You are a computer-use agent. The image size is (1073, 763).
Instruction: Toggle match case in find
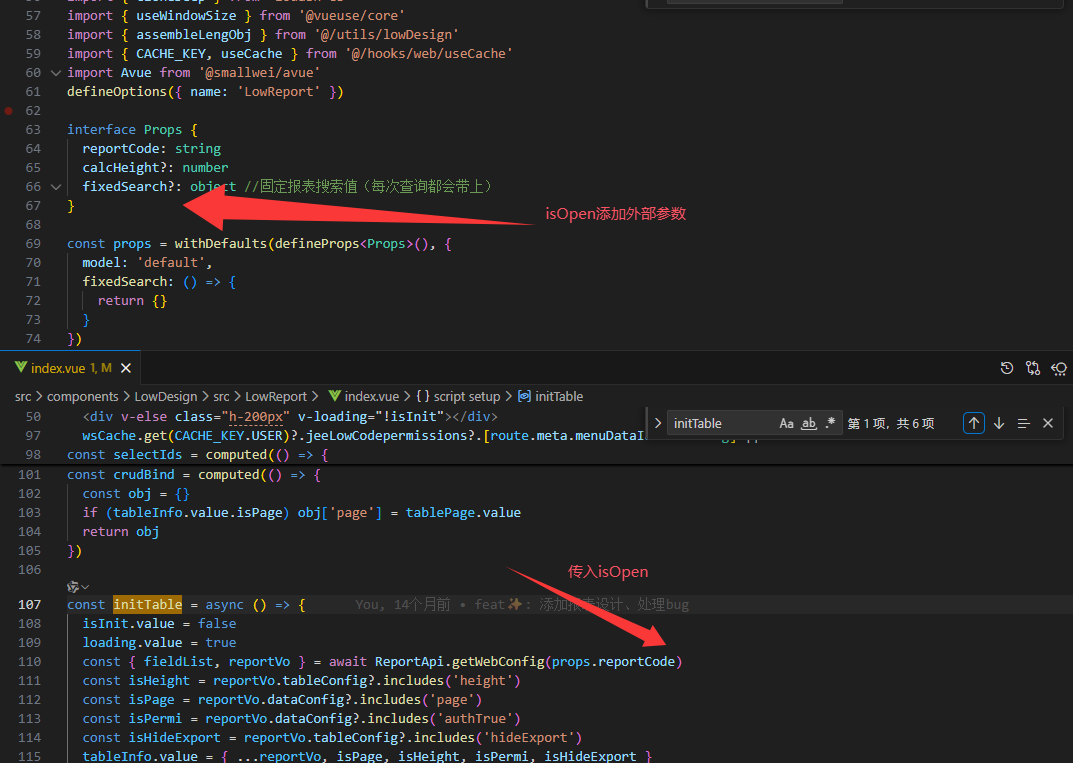tap(787, 423)
